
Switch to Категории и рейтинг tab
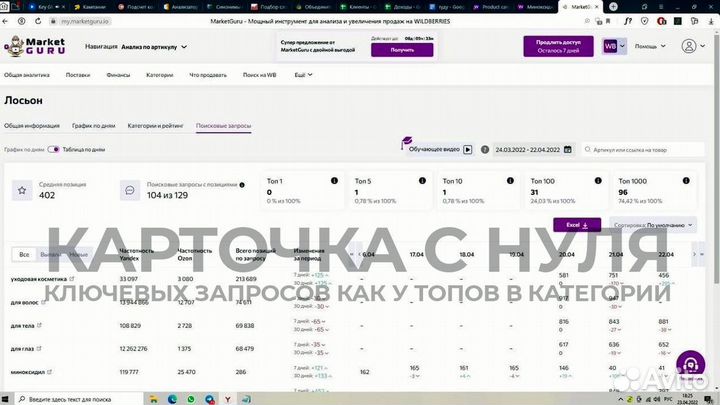(x=155, y=125)
